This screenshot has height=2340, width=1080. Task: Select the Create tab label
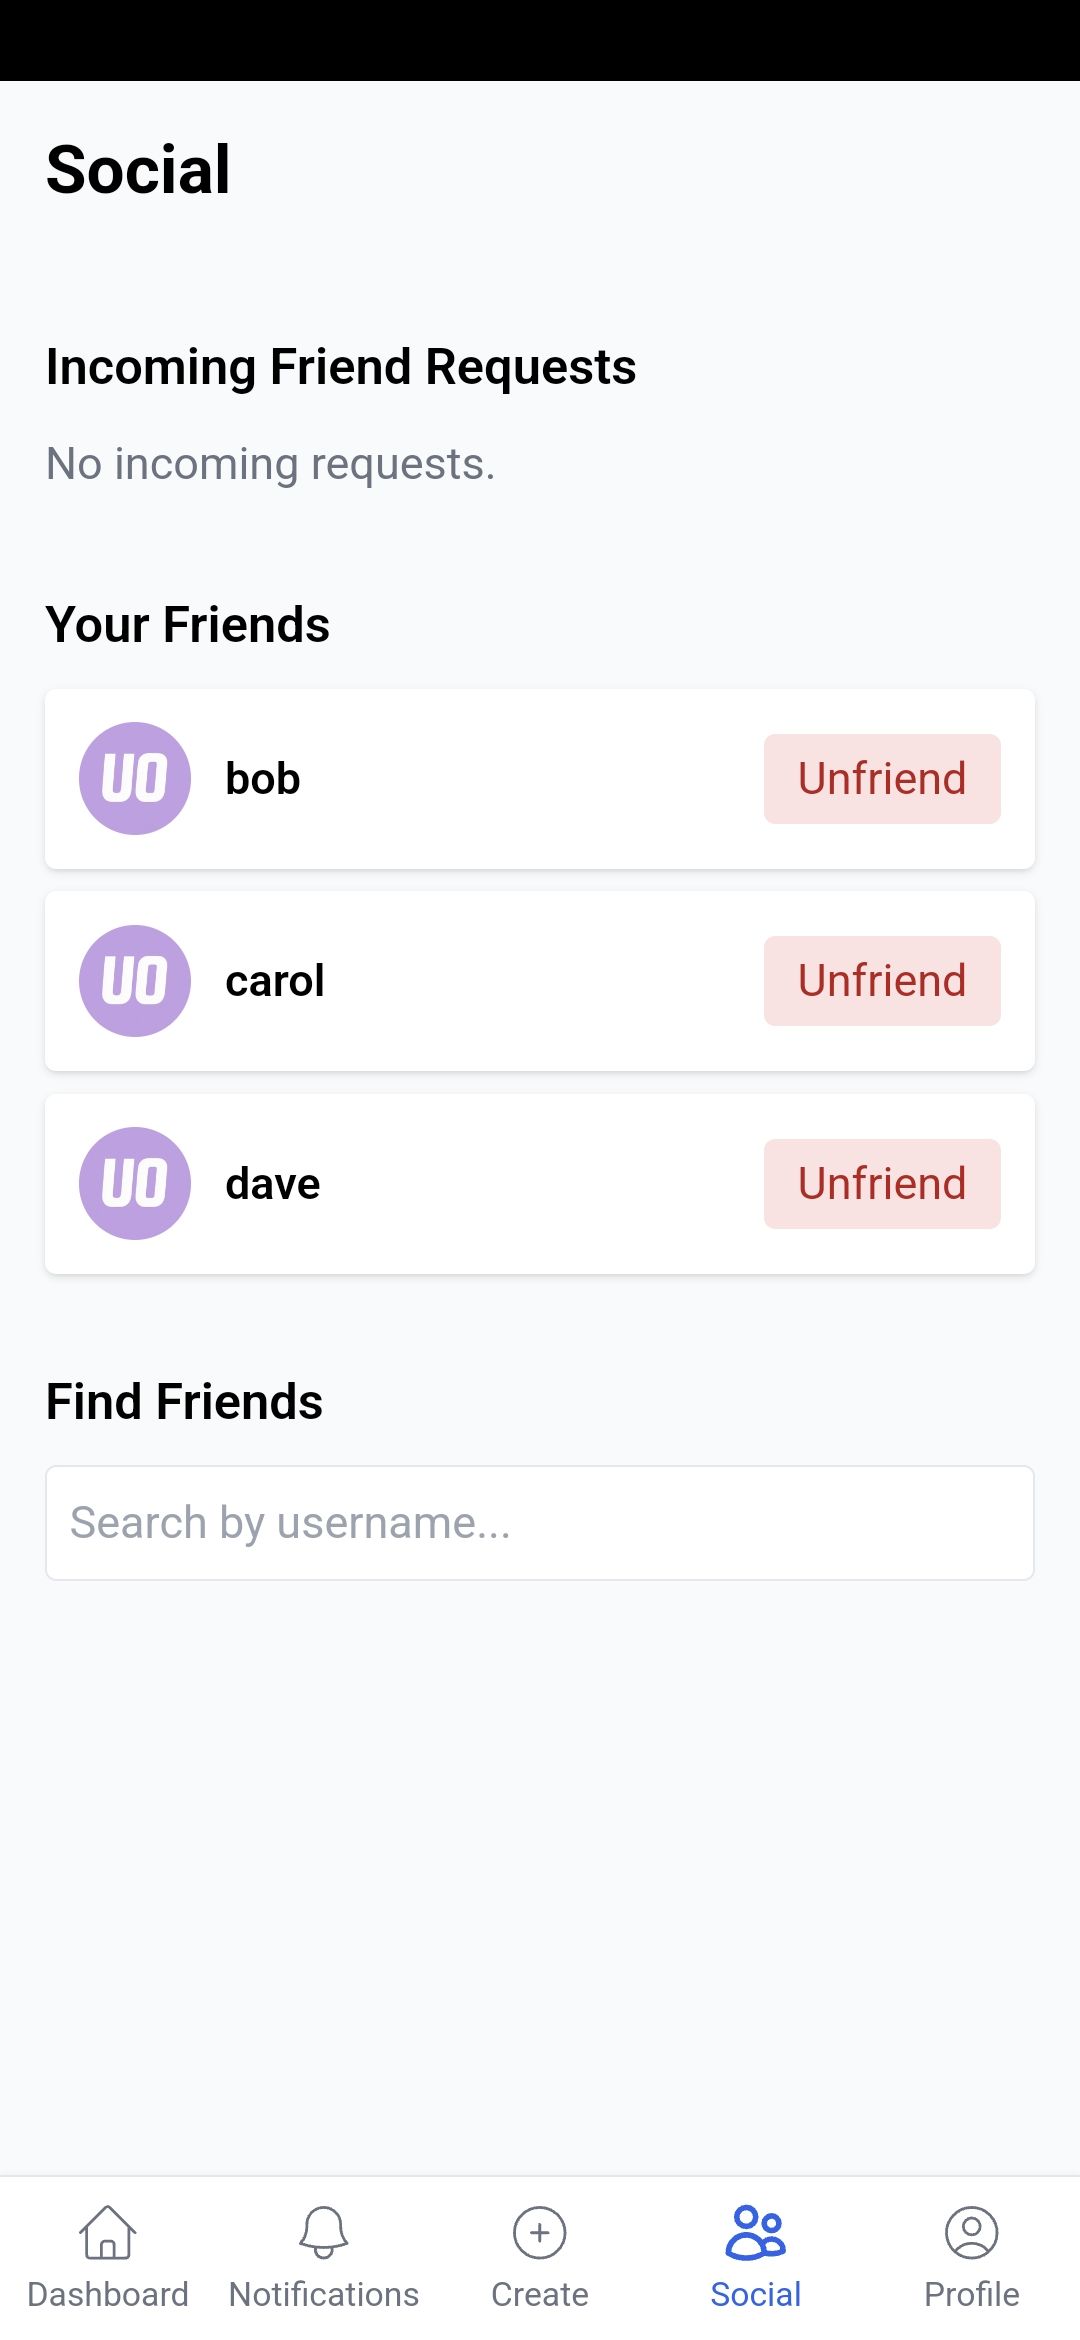point(540,2294)
